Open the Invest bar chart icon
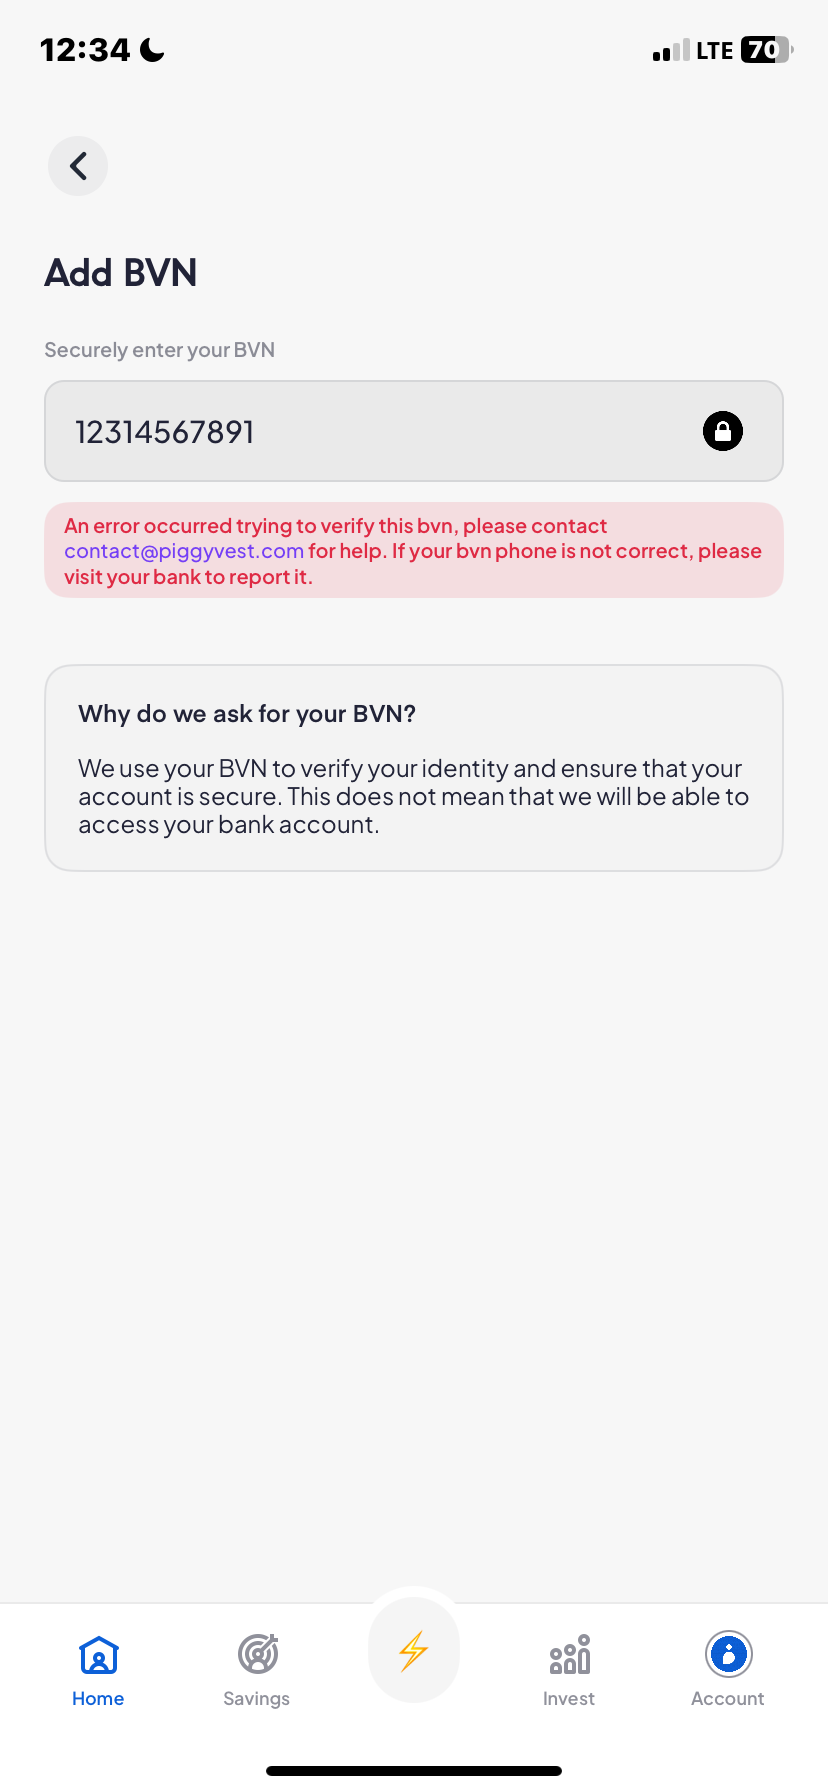The height and width of the screenshot is (1792, 828). (x=569, y=1655)
